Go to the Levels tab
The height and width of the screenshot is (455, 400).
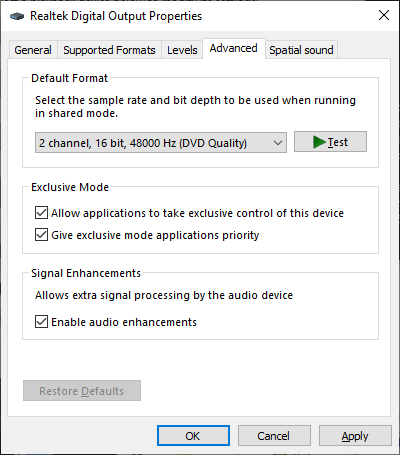(x=182, y=50)
